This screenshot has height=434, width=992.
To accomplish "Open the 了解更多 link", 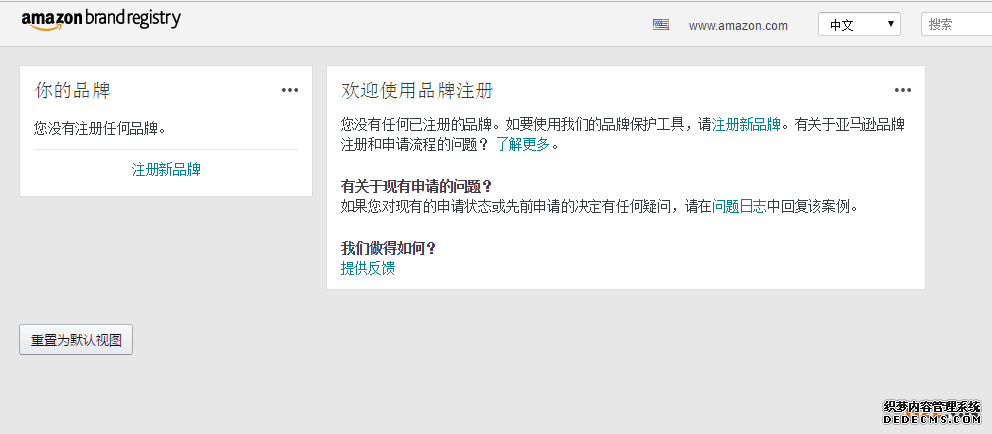I will coord(523,145).
